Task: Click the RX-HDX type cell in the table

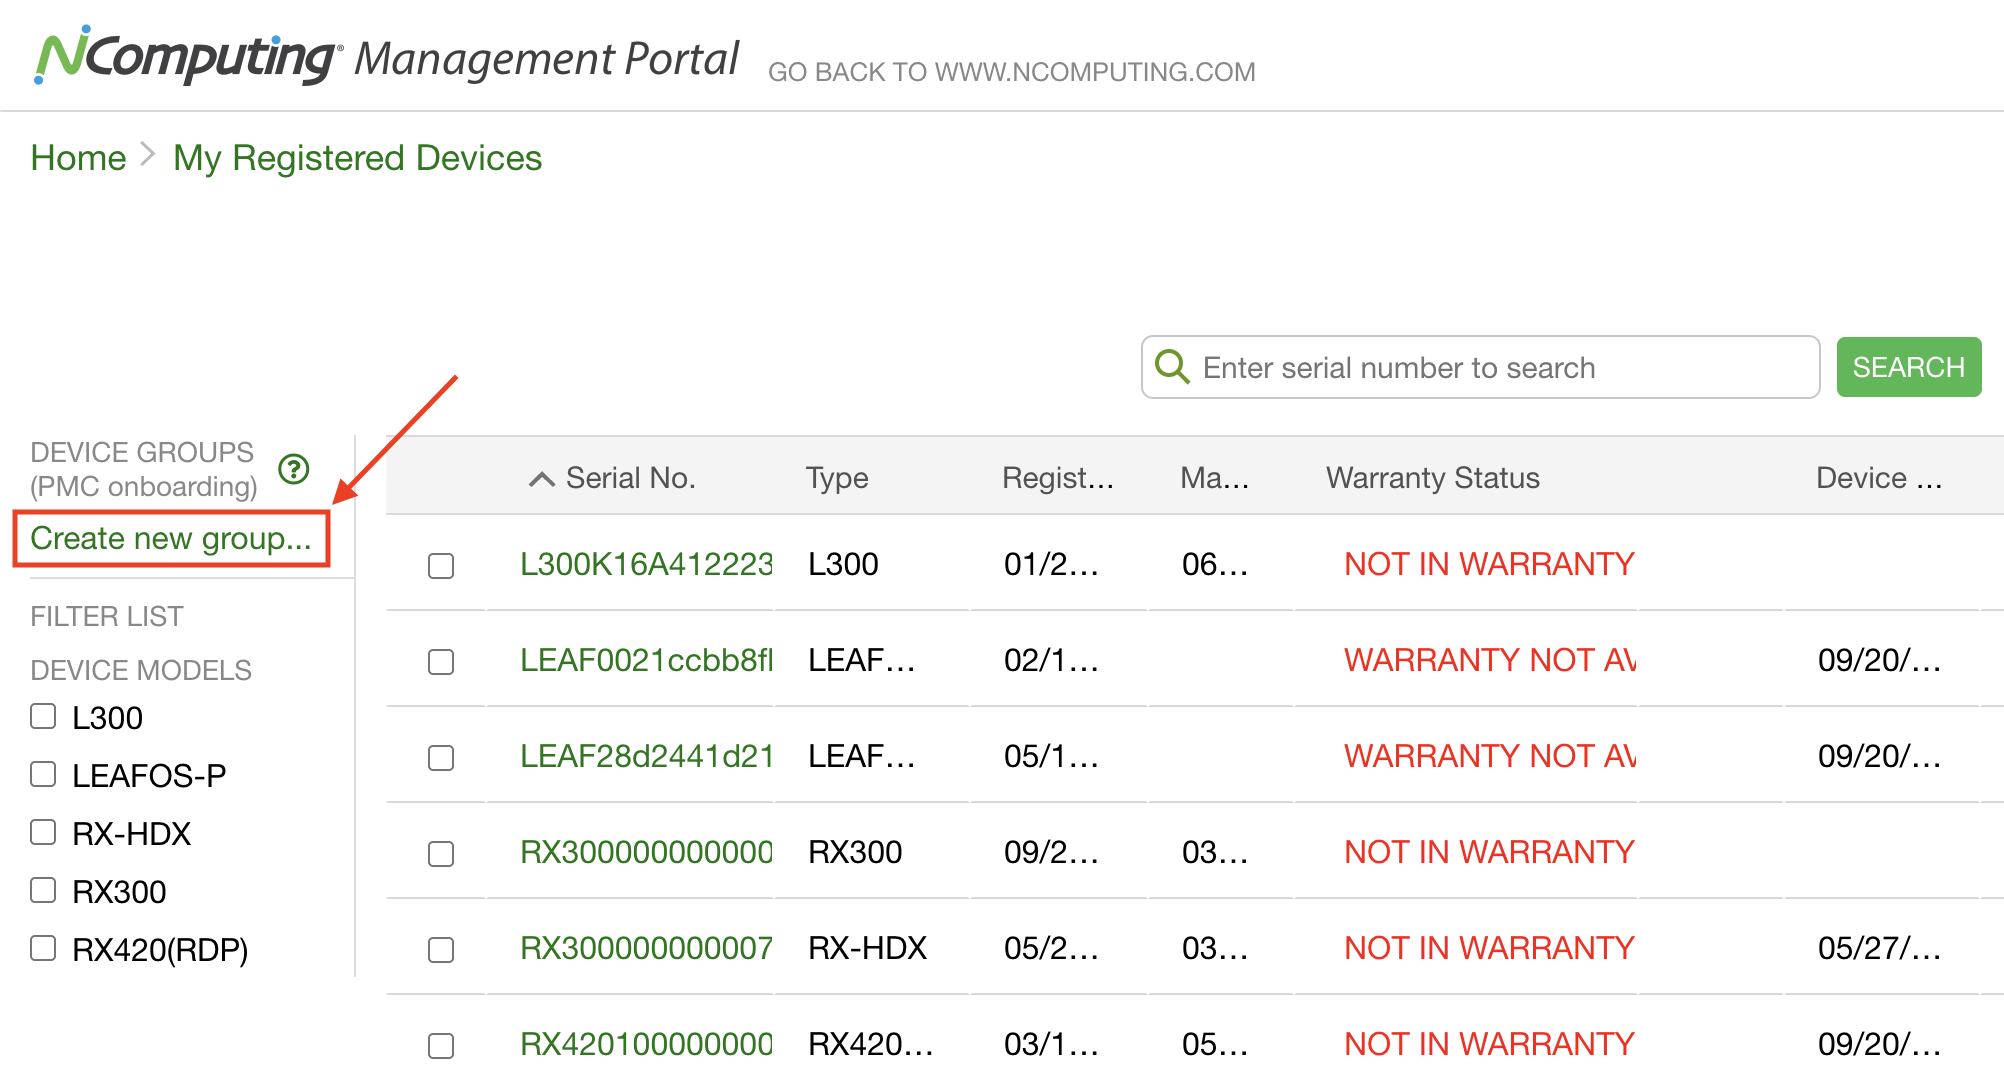Action: click(x=867, y=948)
